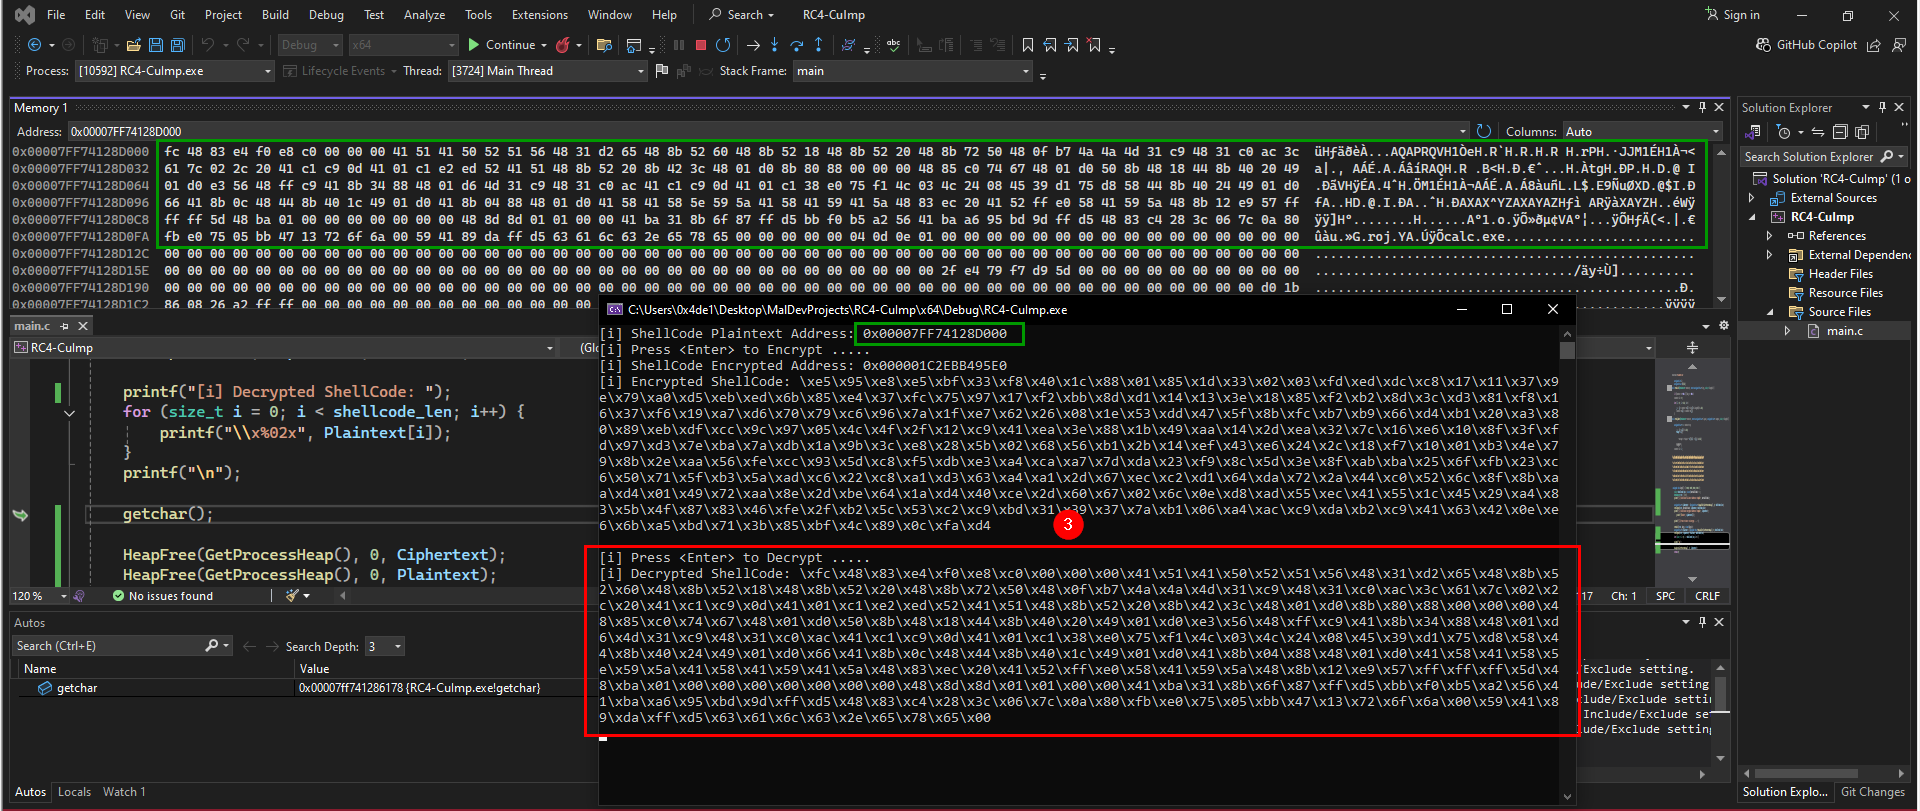Switch to the Watch 1 tab
The height and width of the screenshot is (811, 1920).
(124, 792)
